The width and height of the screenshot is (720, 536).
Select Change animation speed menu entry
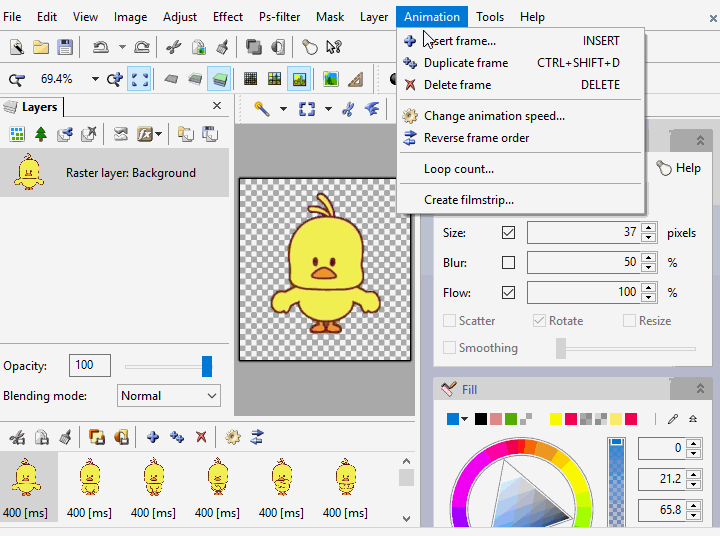[x=521, y=116]
